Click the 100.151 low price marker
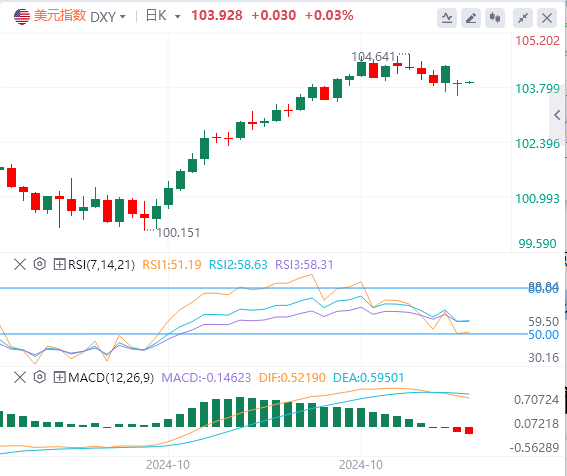 pyautogui.click(x=178, y=233)
